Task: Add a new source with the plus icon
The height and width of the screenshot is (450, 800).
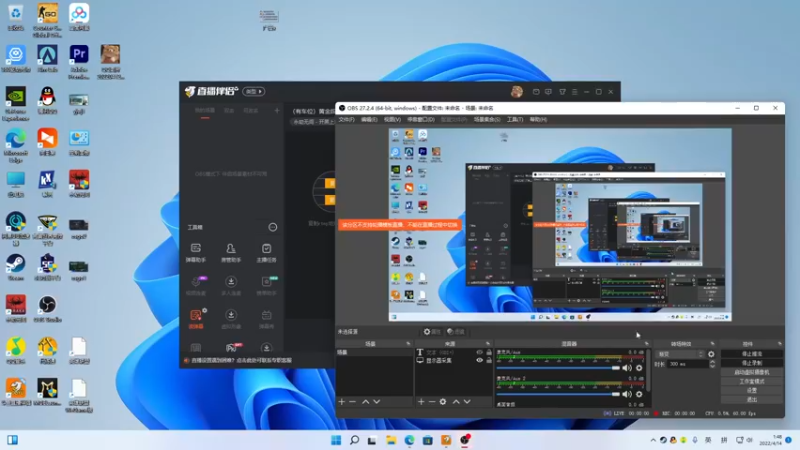Action: click(x=421, y=402)
